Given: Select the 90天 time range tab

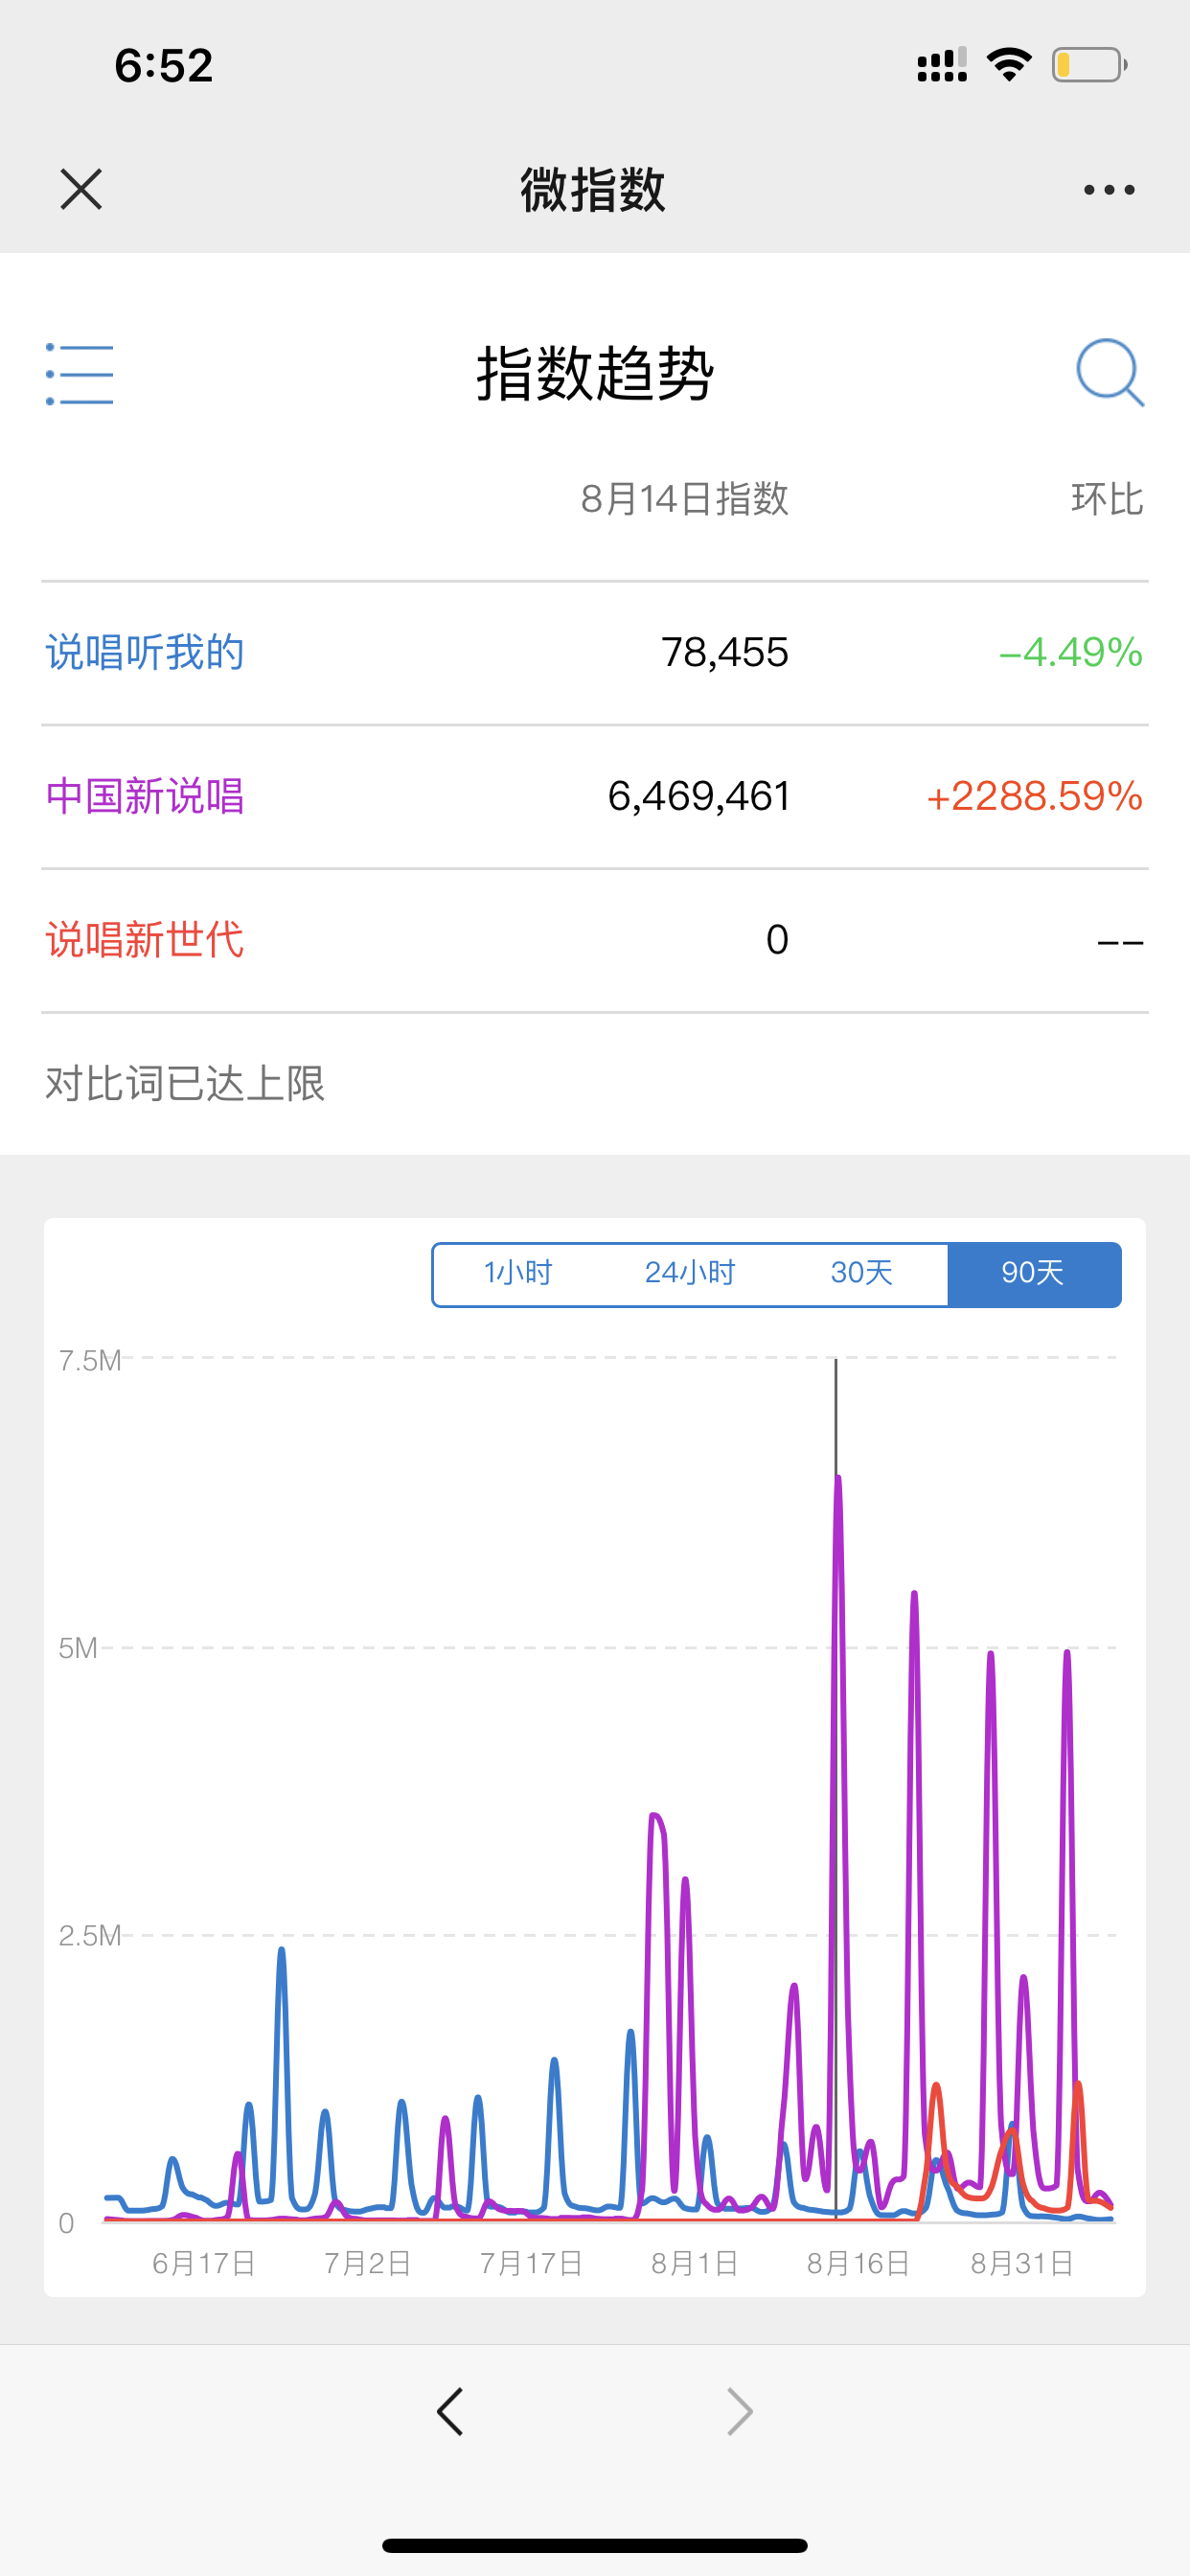Looking at the screenshot, I should click(1033, 1273).
